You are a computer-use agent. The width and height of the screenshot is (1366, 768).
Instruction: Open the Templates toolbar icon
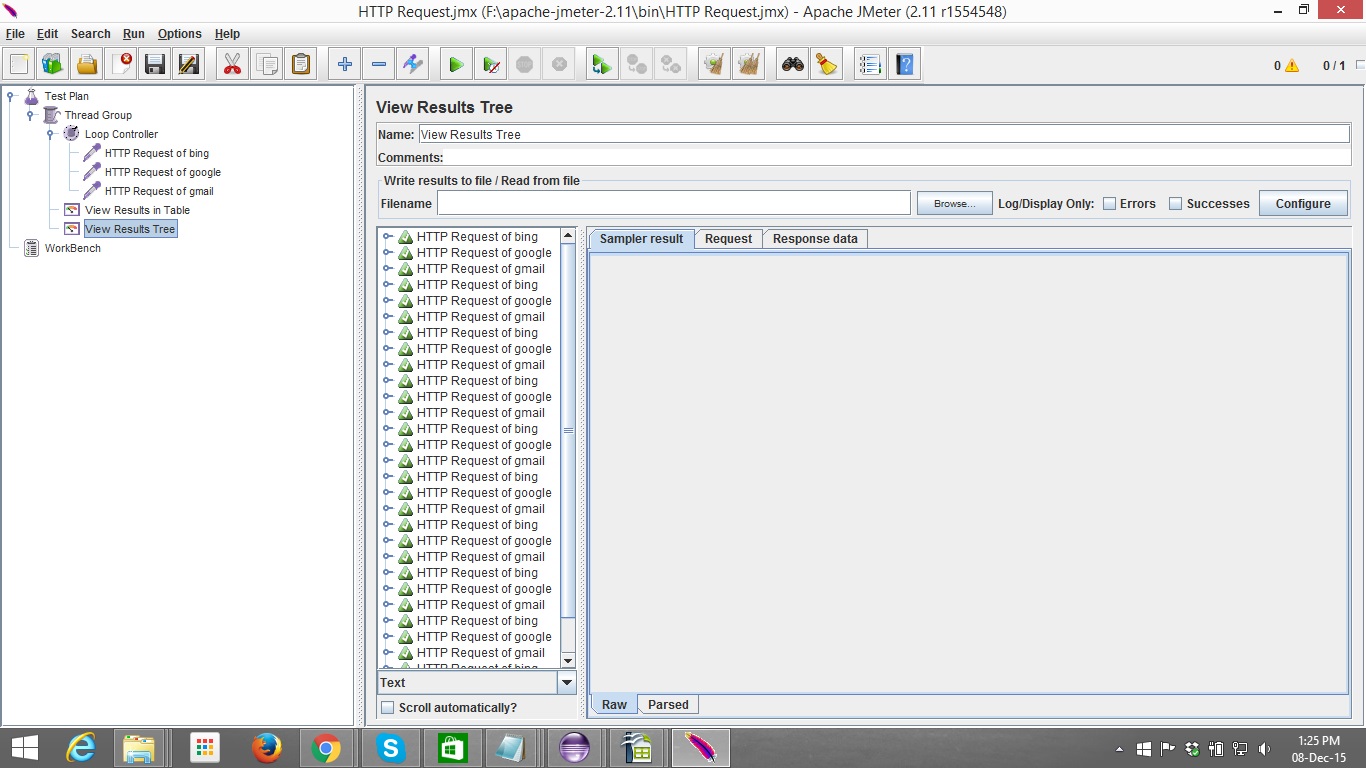53,65
